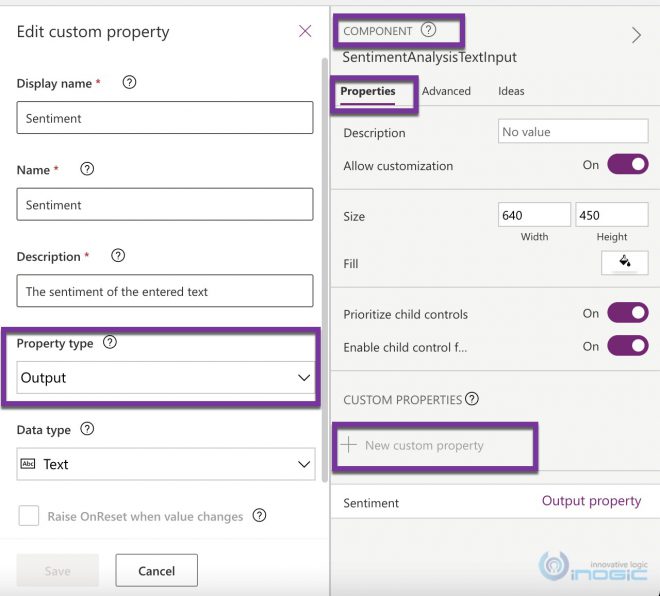Open help icon beside COMPONENT heading
This screenshot has height=596, width=660.
pyautogui.click(x=428, y=30)
